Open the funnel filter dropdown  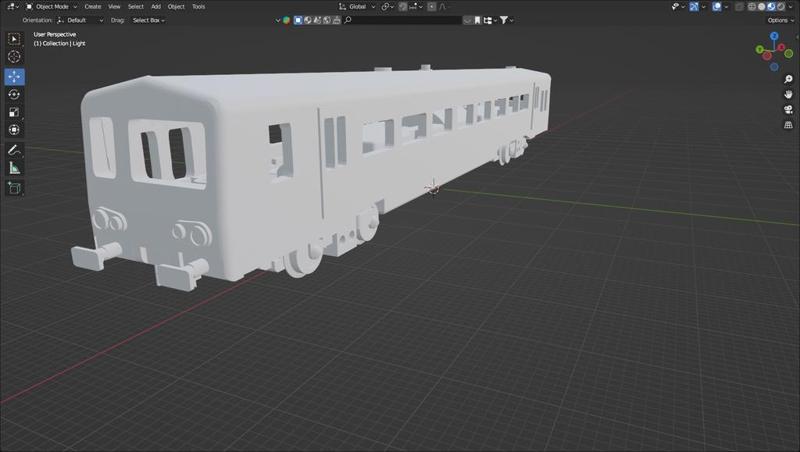point(507,20)
